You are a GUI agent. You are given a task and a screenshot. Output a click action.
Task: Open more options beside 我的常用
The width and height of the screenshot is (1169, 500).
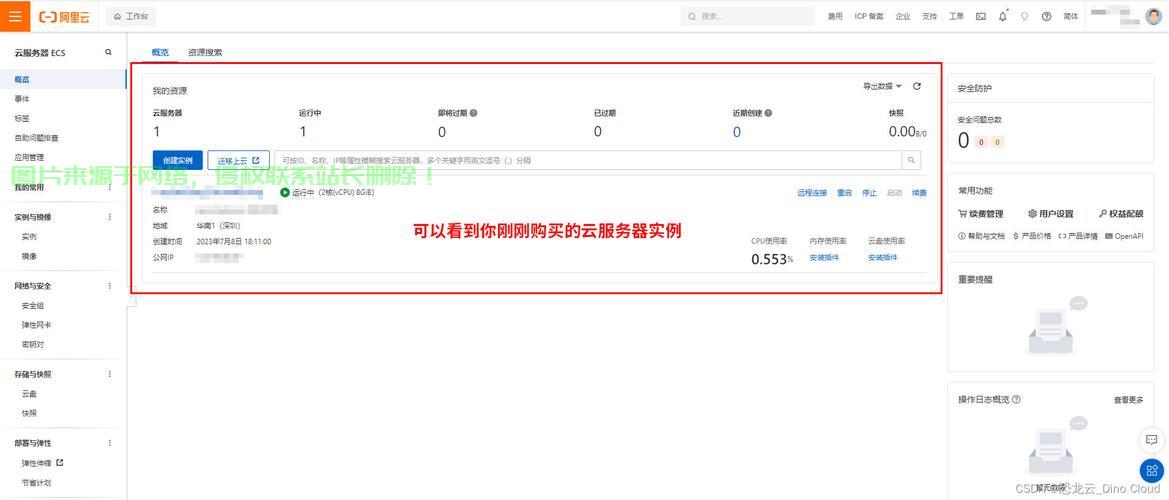(110, 187)
